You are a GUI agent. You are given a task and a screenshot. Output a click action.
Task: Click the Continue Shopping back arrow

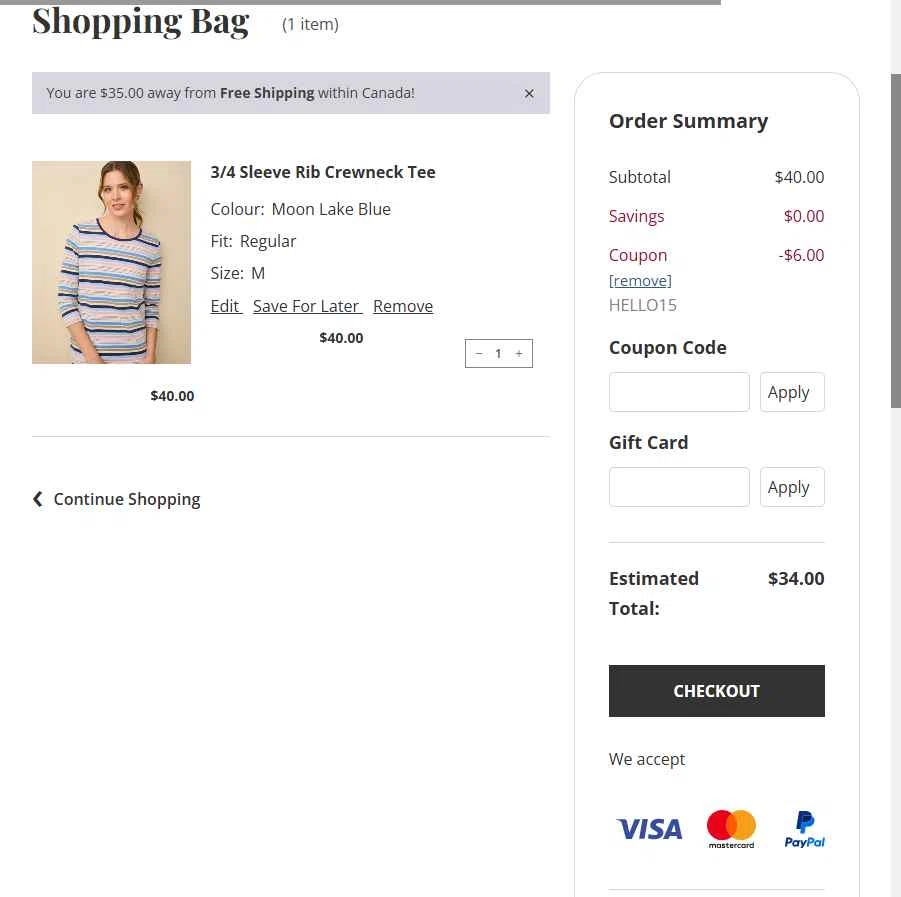click(x=38, y=499)
